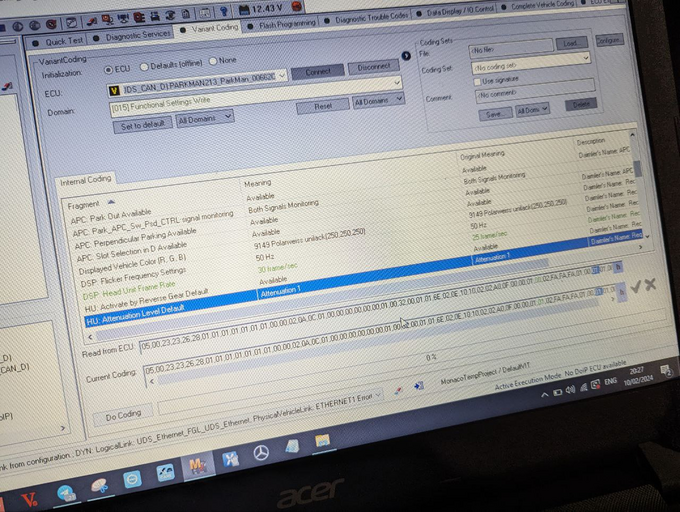Click the Connect button
680x512 pixels.
point(318,72)
